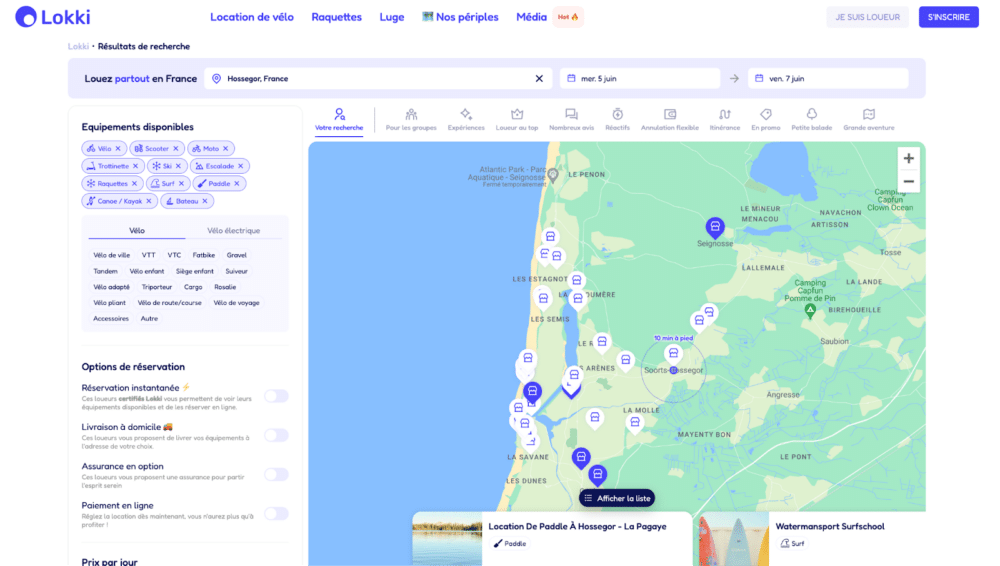Click the JE SUIS LOUEUR button
1000x566 pixels.
pos(867,17)
